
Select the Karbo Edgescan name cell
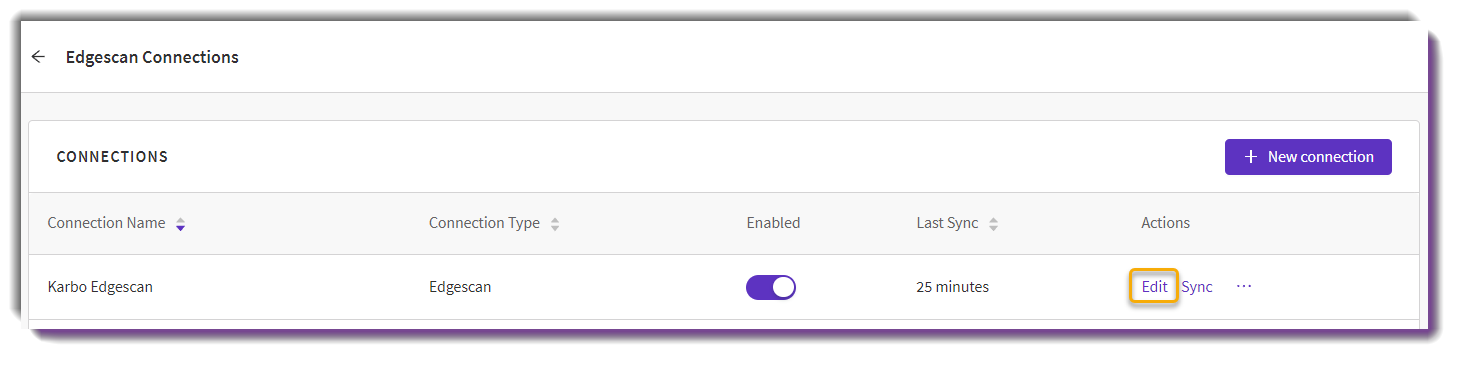tap(100, 287)
